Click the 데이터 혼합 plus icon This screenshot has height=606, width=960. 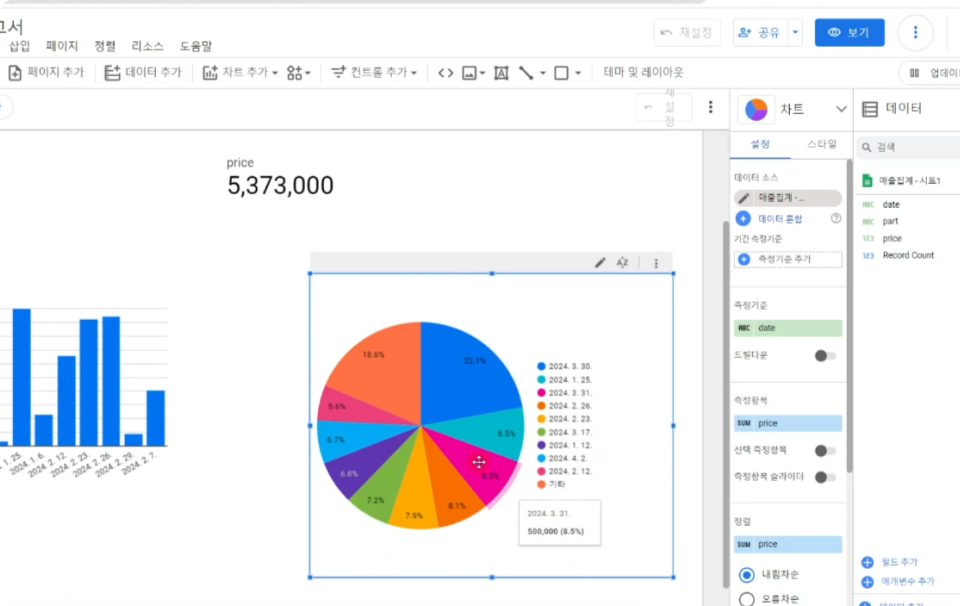pos(743,219)
